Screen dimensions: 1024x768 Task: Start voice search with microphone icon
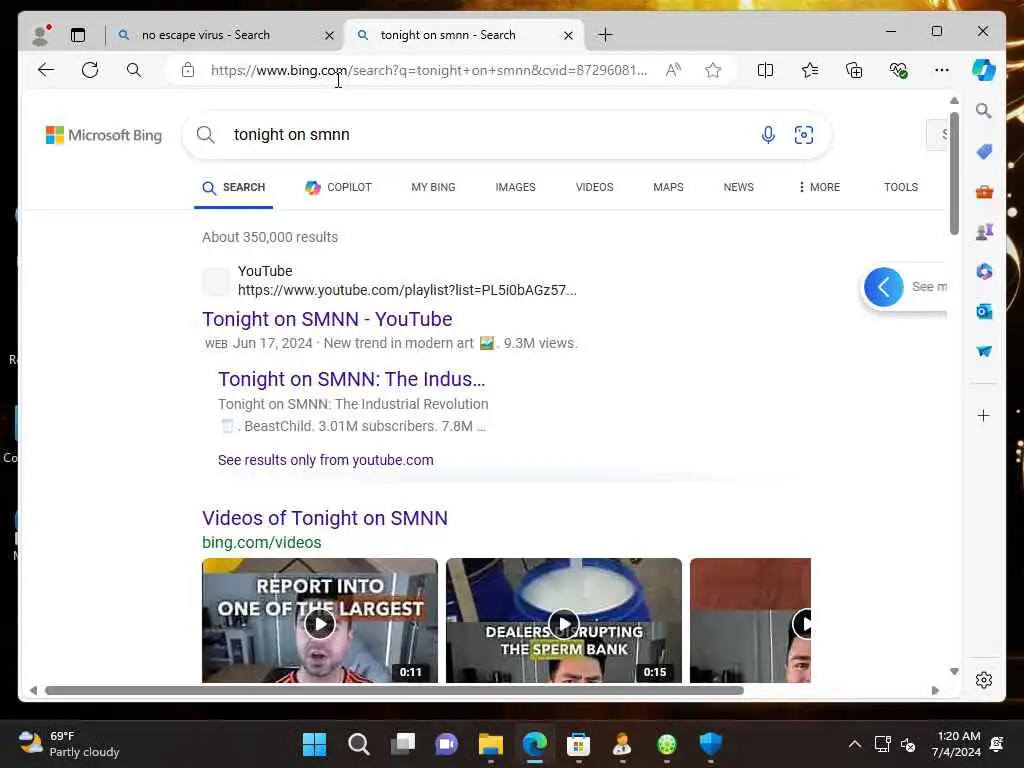coord(769,135)
